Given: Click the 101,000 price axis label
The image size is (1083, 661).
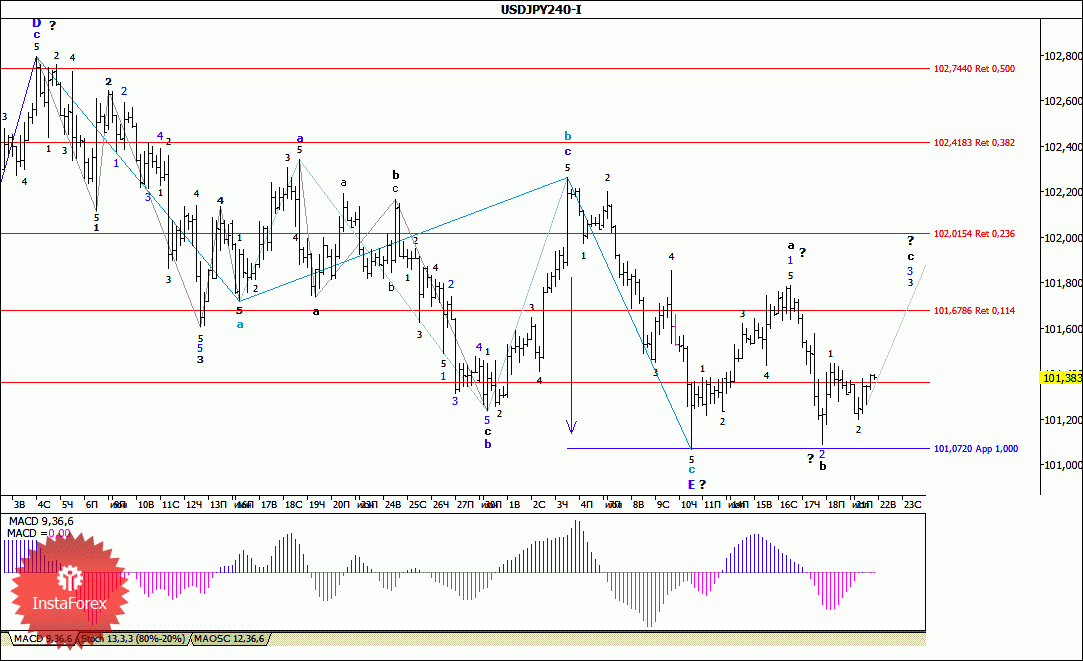Looking at the screenshot, I should (x=1062, y=465).
